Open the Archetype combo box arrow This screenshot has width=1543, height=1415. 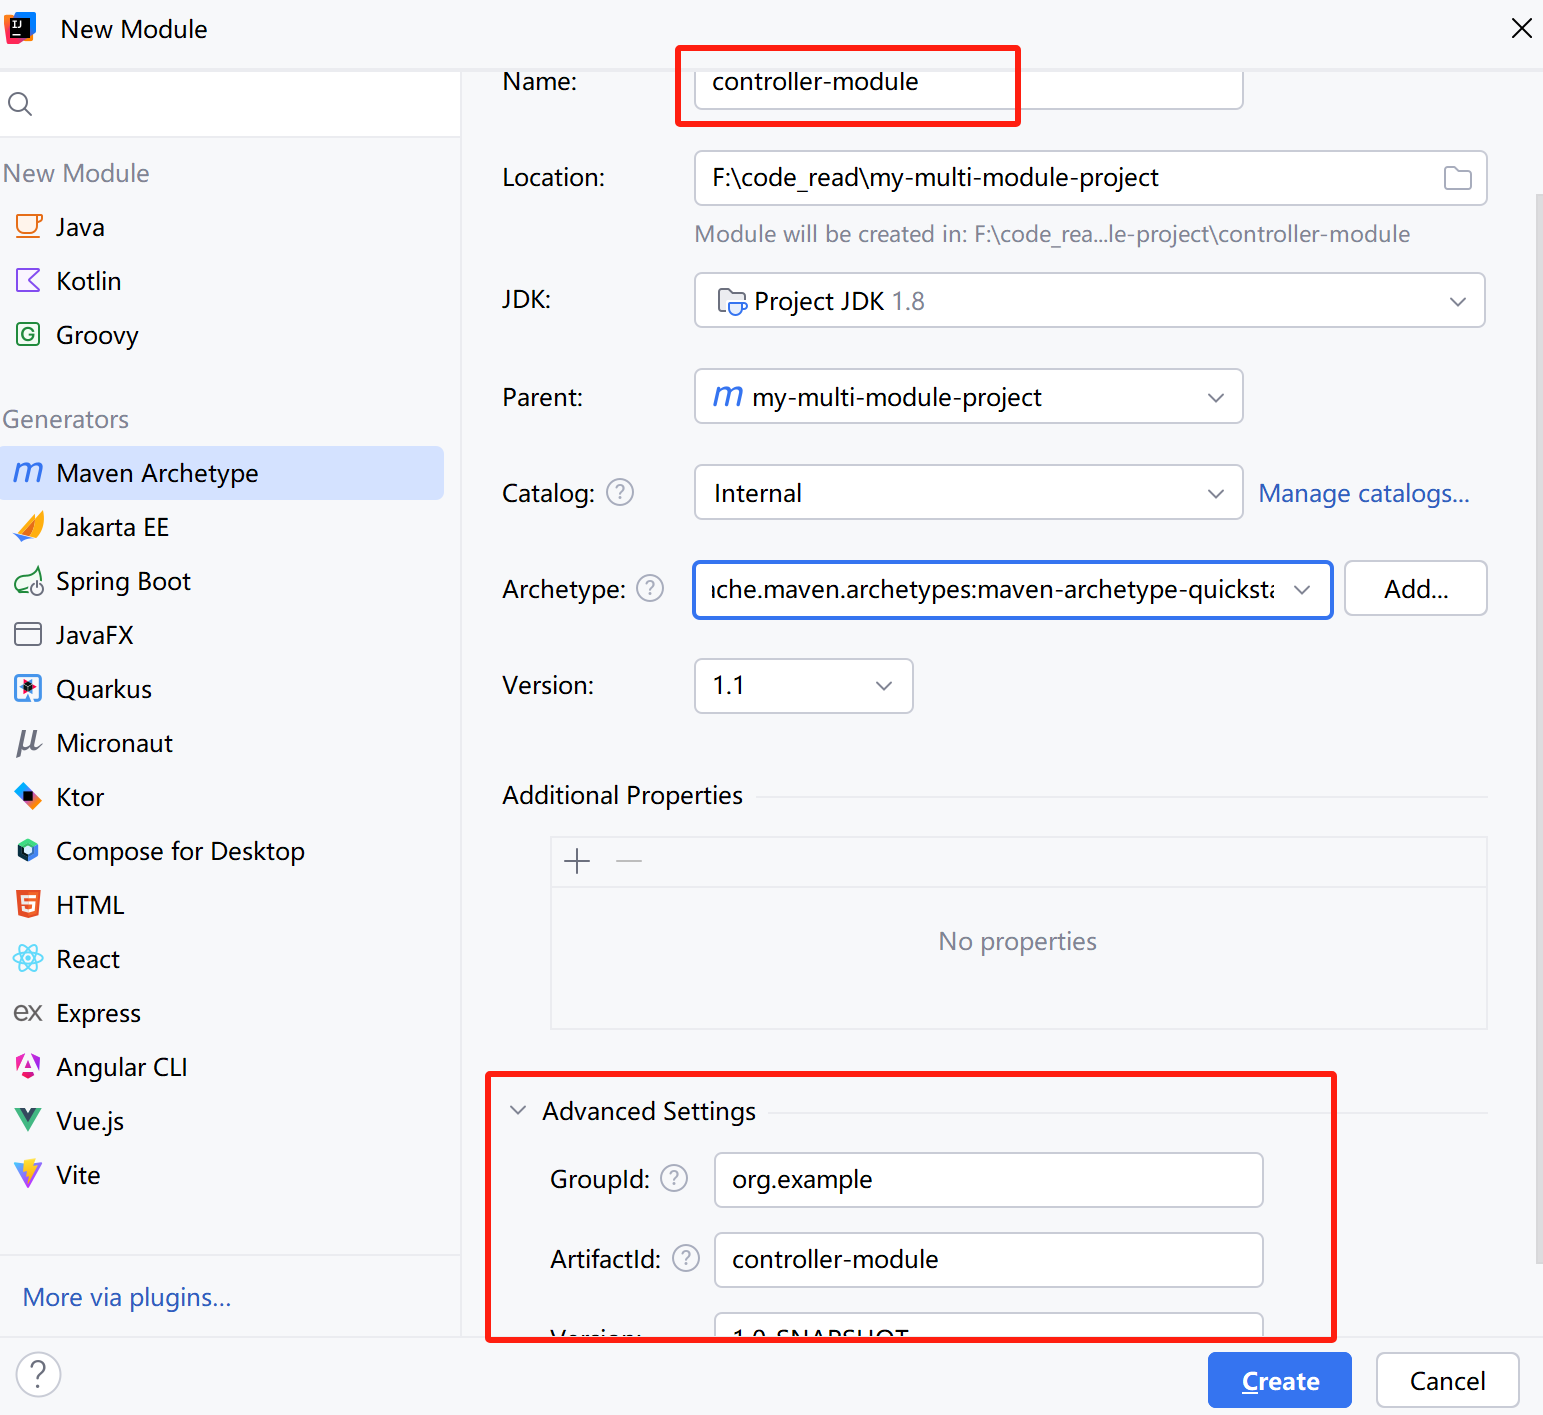tap(1302, 590)
